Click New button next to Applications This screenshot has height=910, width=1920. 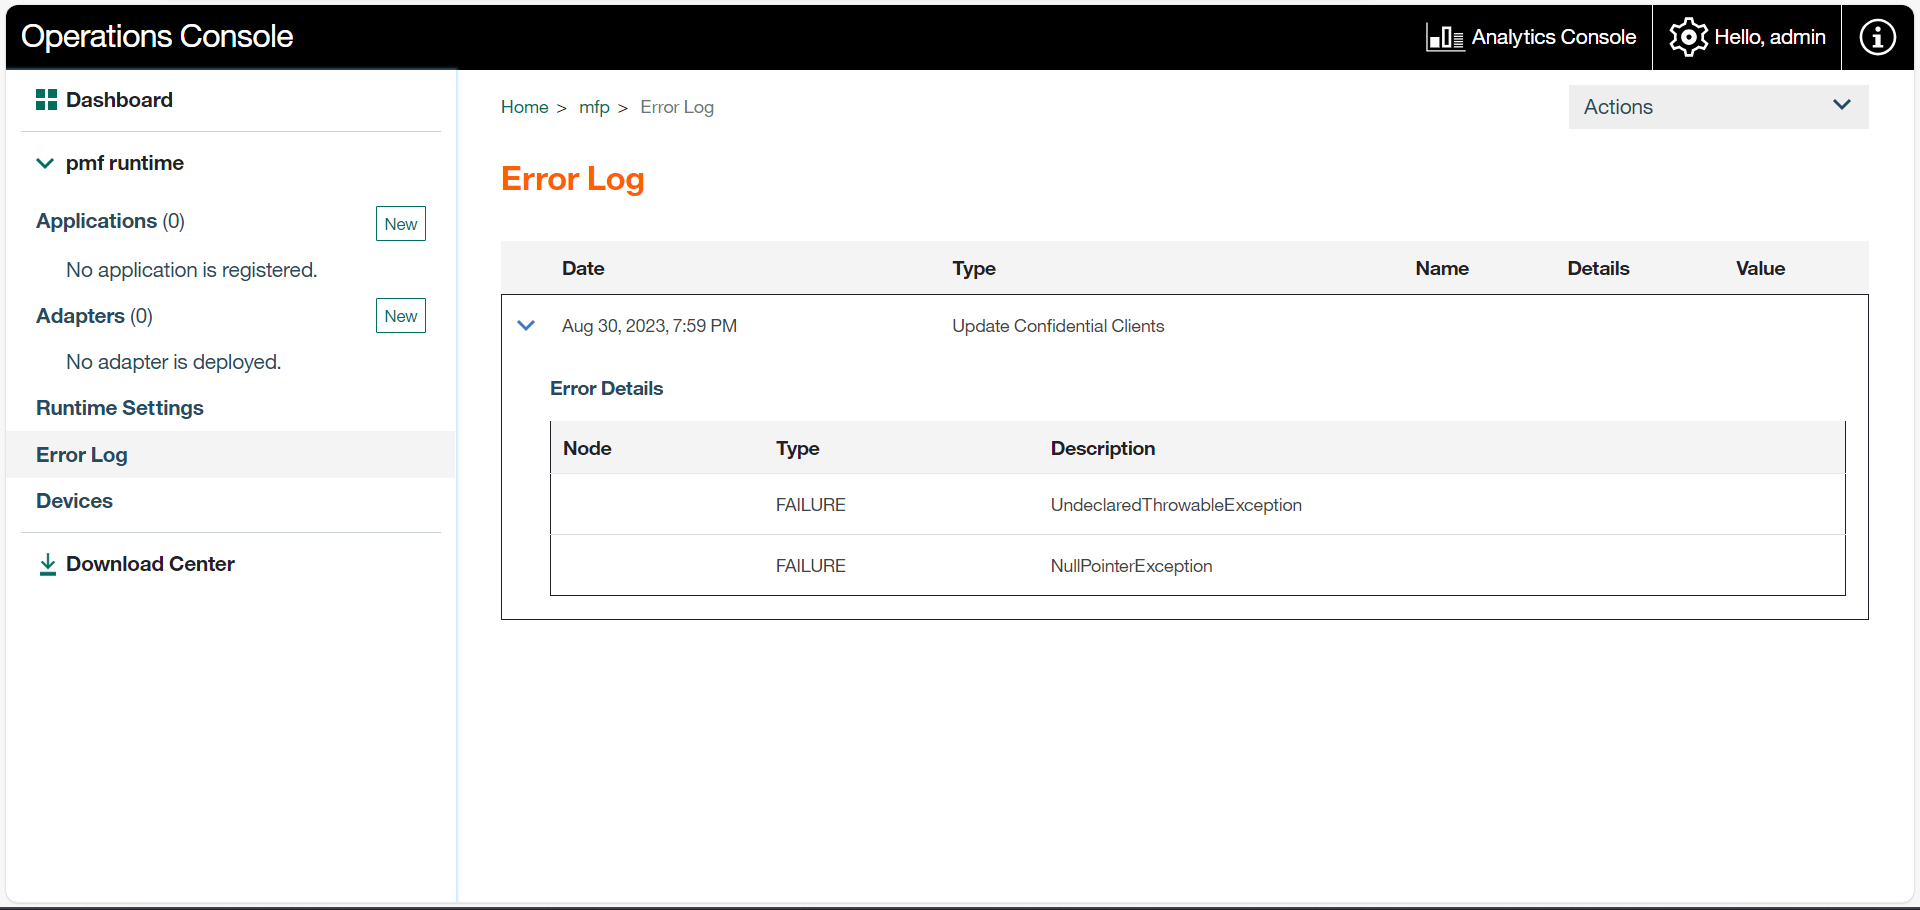(401, 224)
